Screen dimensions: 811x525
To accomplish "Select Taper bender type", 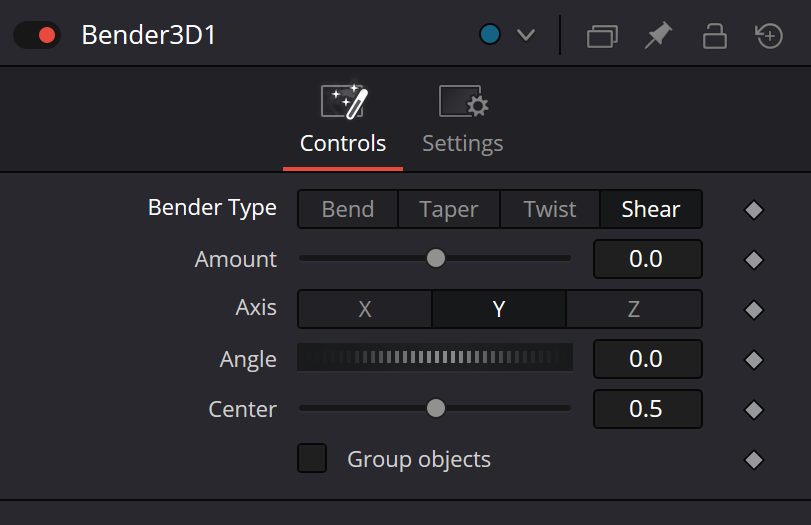I will 448,209.
